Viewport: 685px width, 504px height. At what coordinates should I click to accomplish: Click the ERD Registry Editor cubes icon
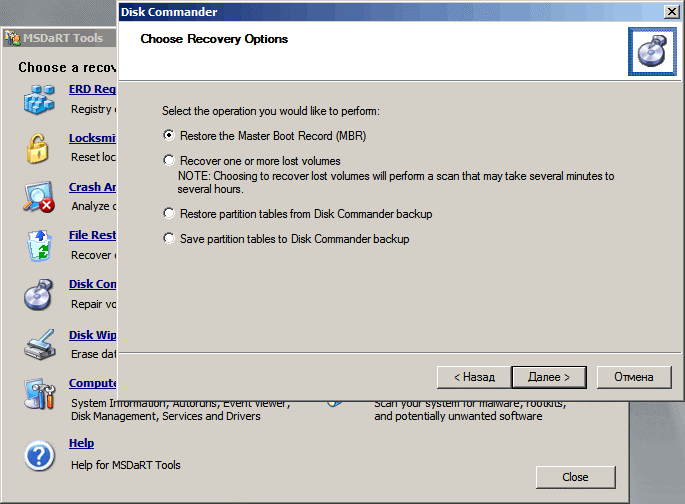(39, 99)
